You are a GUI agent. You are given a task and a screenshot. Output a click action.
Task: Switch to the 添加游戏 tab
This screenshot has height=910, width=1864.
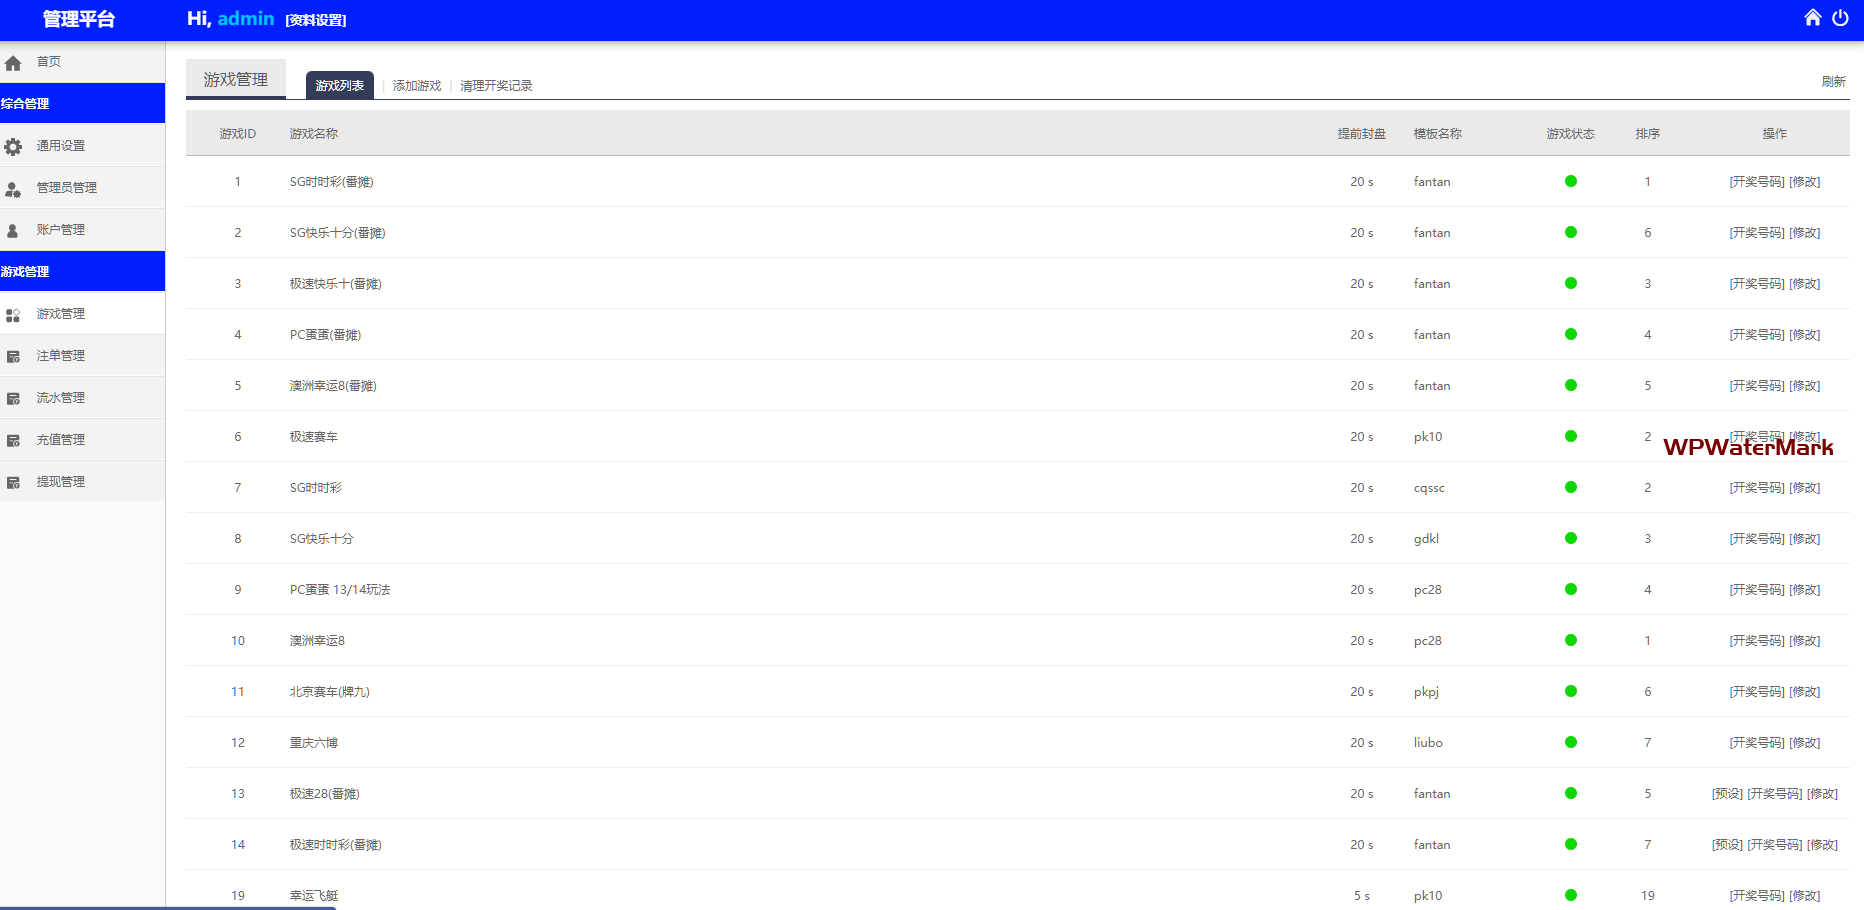(x=417, y=86)
